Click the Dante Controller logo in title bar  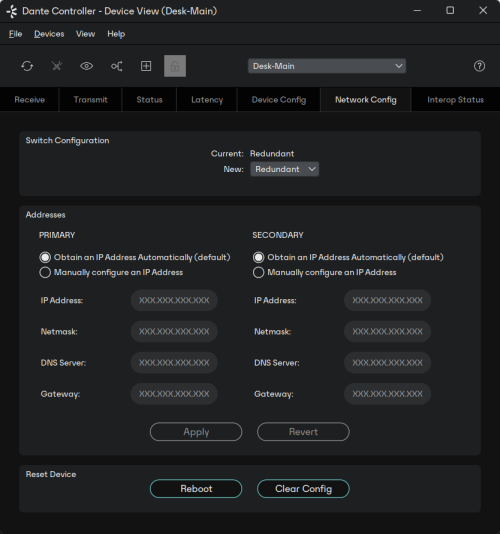click(12, 11)
